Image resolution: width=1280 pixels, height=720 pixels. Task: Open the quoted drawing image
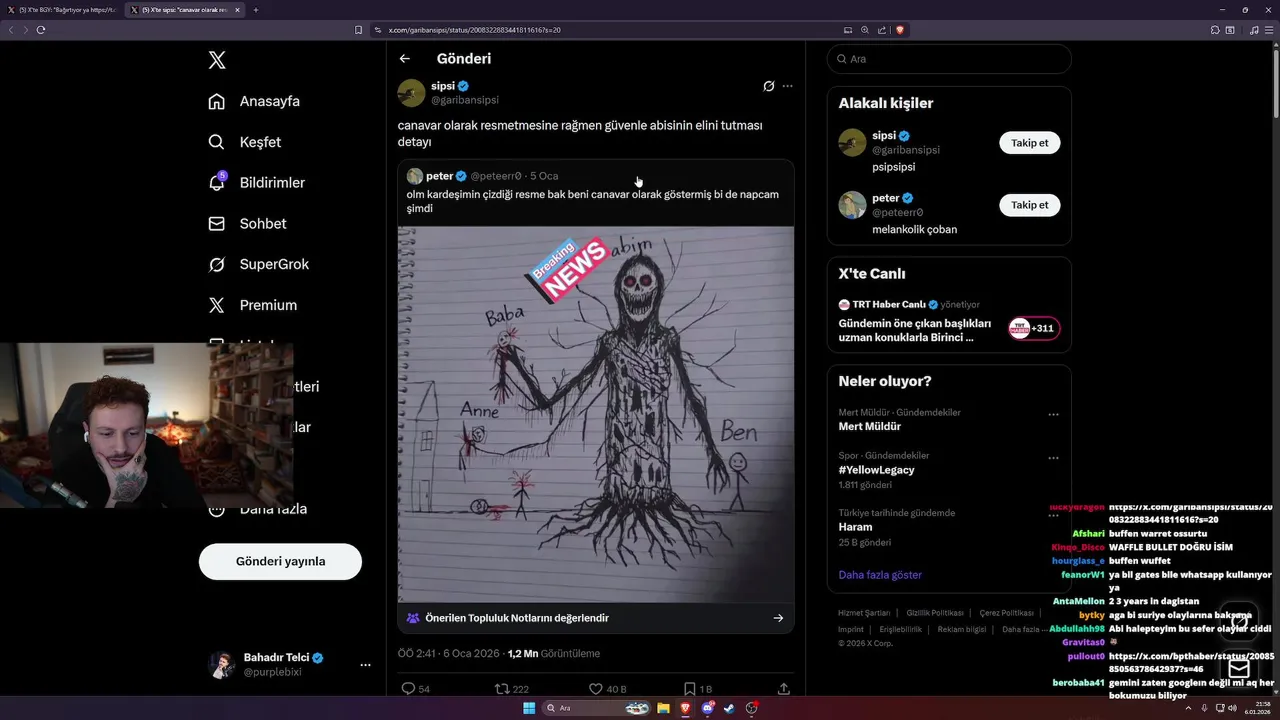pyautogui.click(x=596, y=414)
